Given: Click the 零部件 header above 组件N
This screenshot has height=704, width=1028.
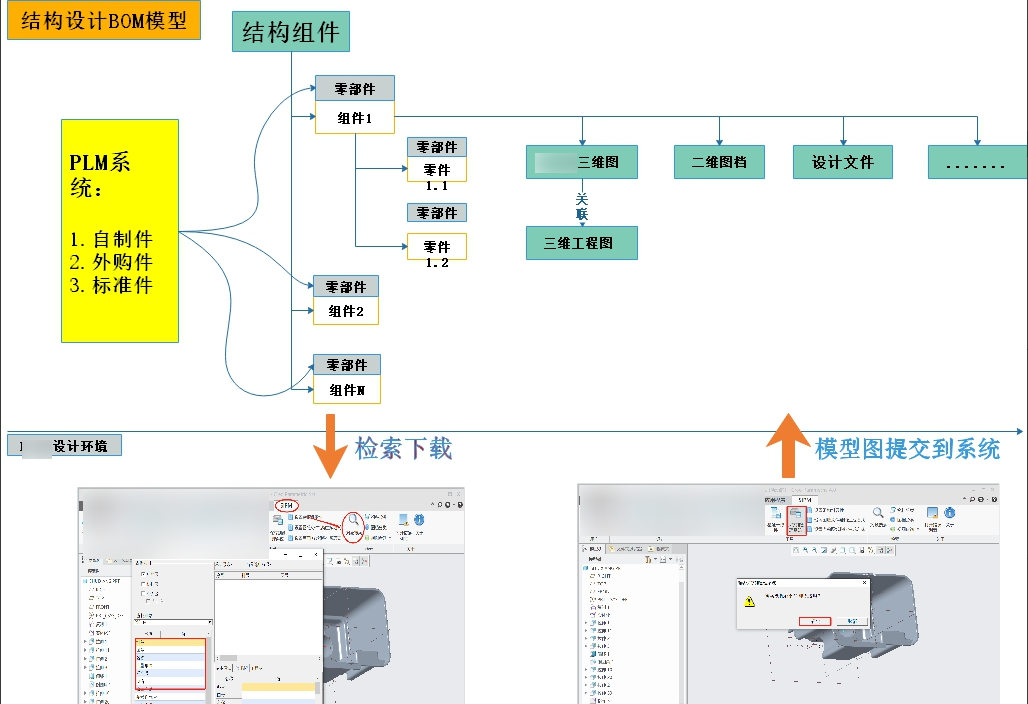Looking at the screenshot, I should (x=347, y=364).
